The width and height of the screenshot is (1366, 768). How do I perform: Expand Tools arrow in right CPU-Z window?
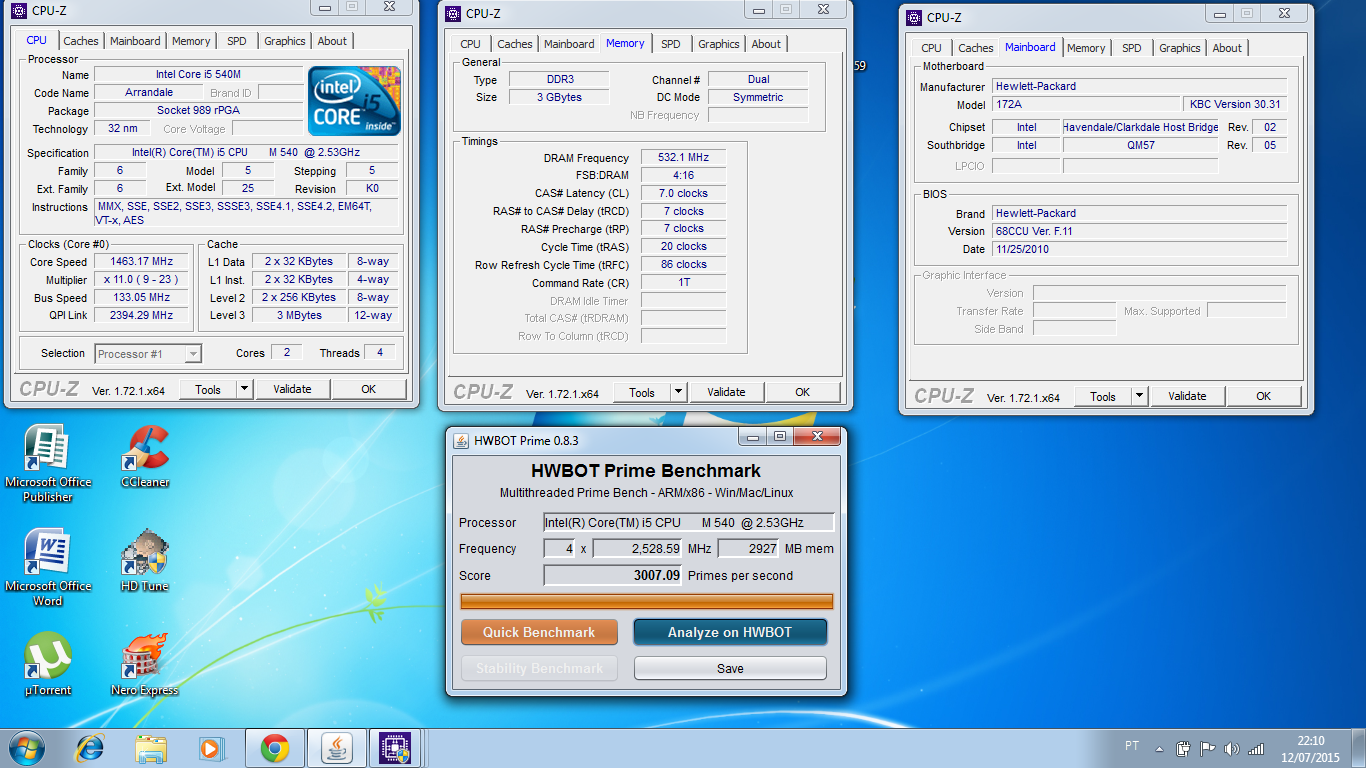coord(1139,396)
